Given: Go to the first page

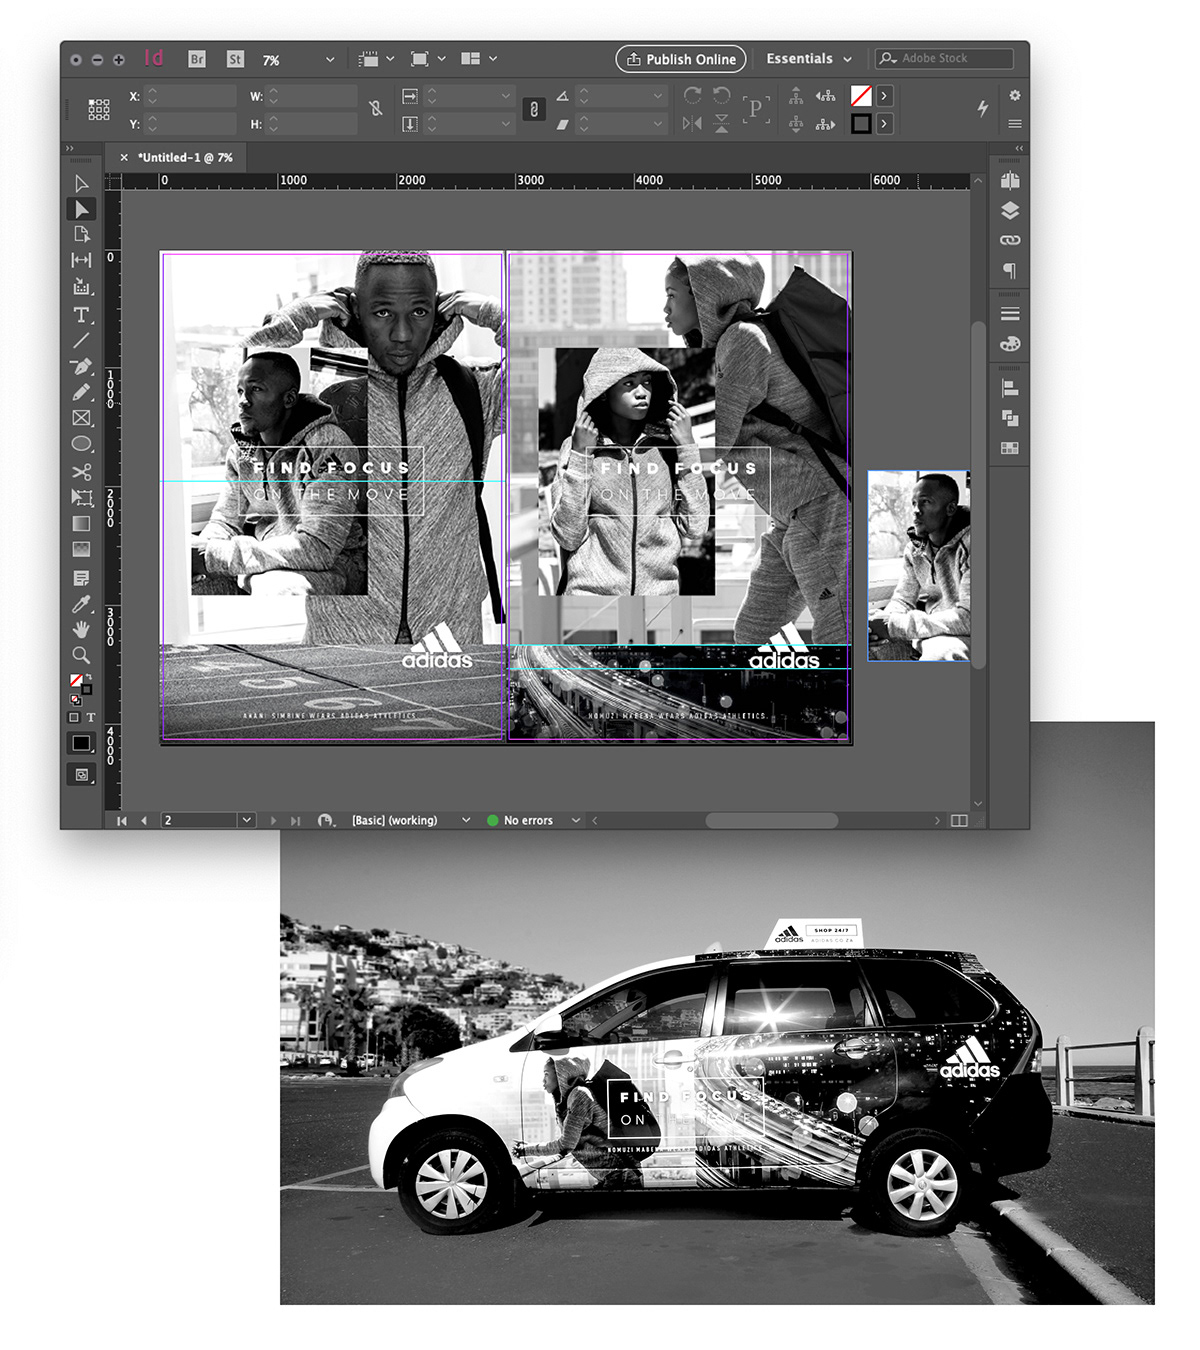Looking at the screenshot, I should [122, 820].
